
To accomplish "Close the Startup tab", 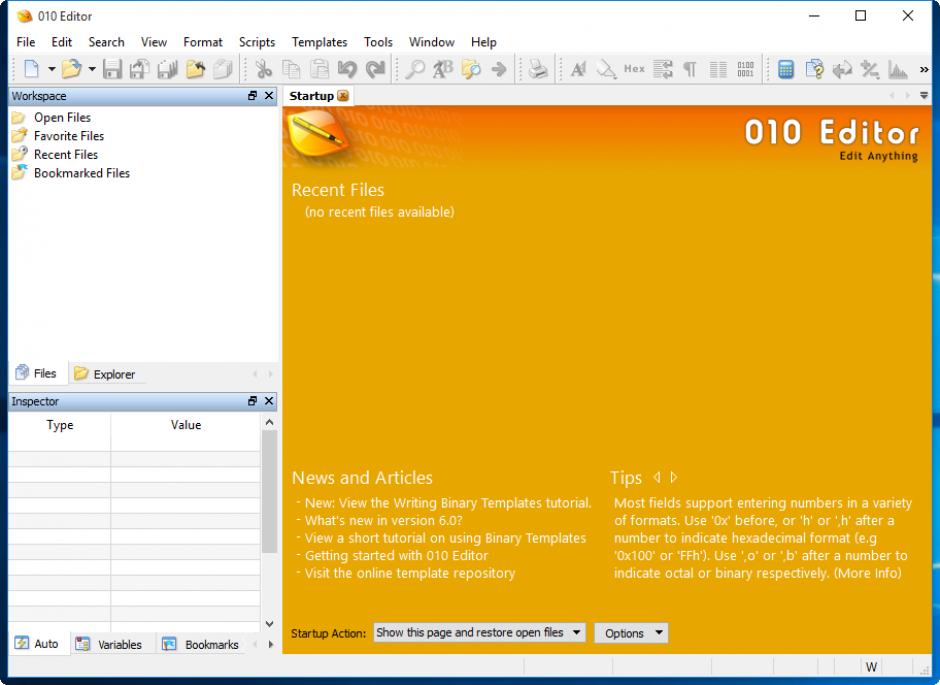I will click(342, 96).
